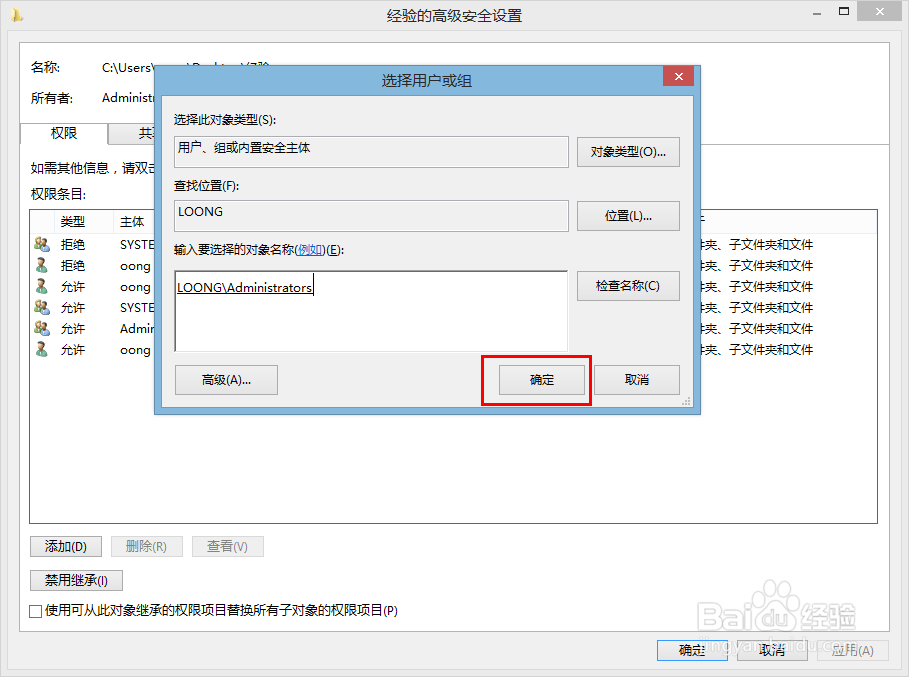Viewport: 909px width, 677px height.
Task: Click the 对象类型(O) button
Action: coord(628,152)
